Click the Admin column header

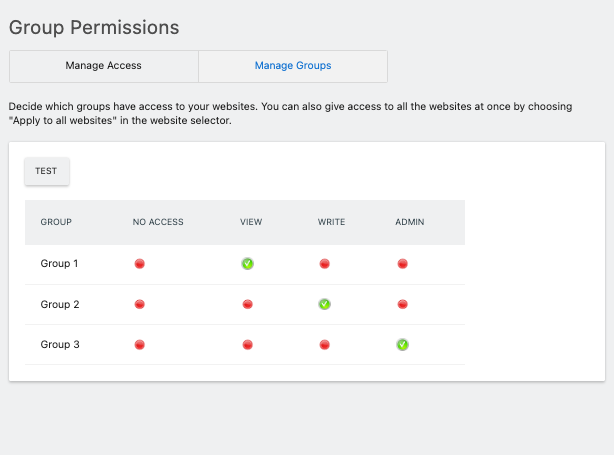tap(410, 222)
